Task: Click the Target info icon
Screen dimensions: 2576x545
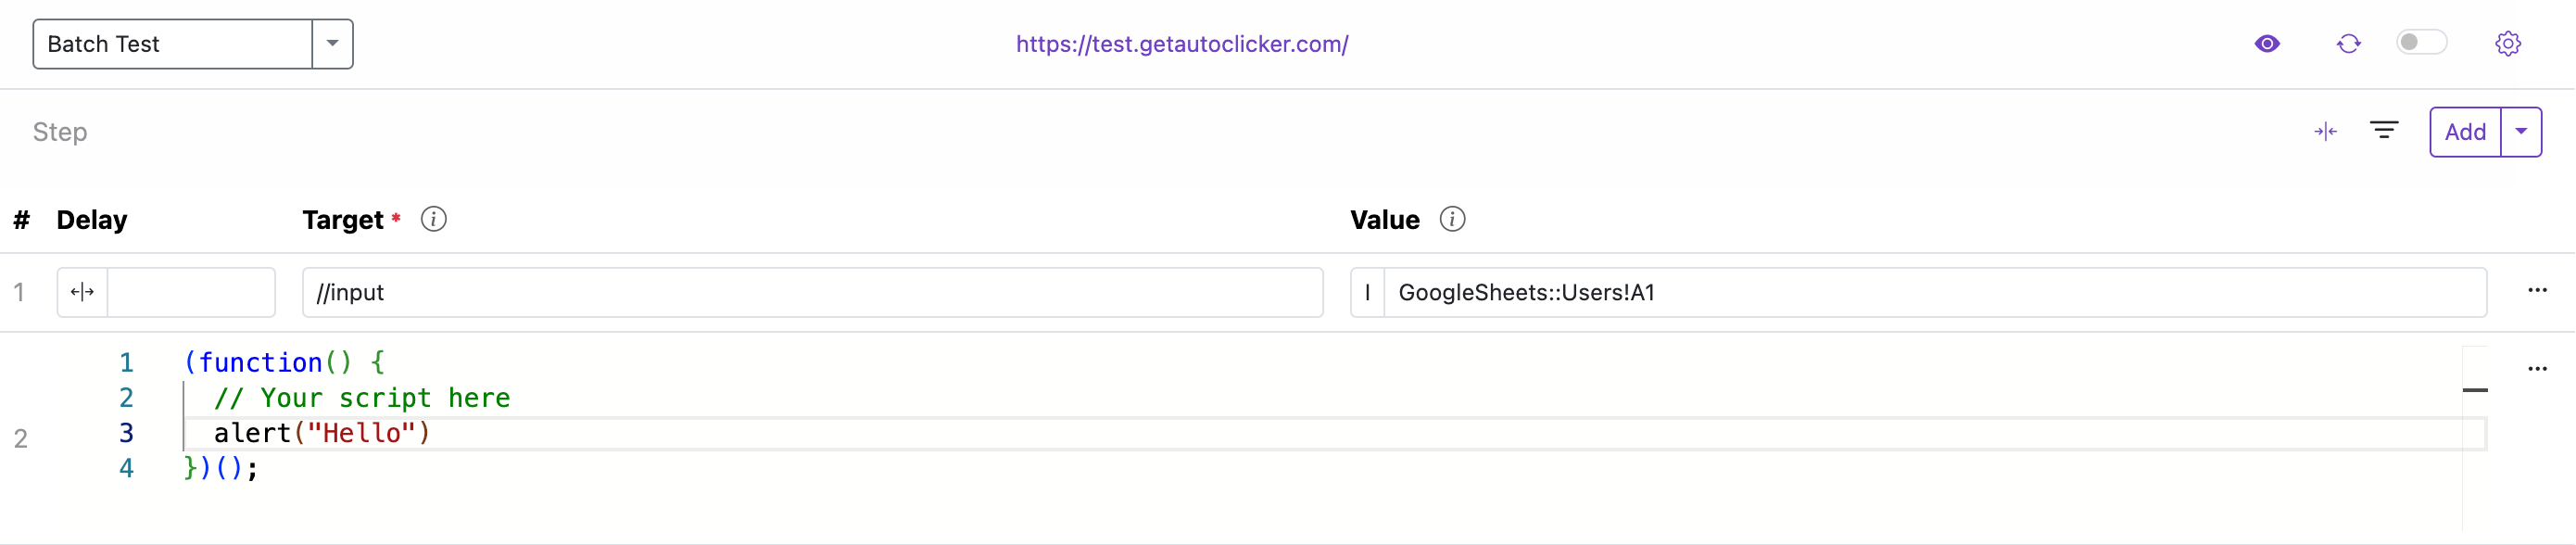Action: point(433,219)
